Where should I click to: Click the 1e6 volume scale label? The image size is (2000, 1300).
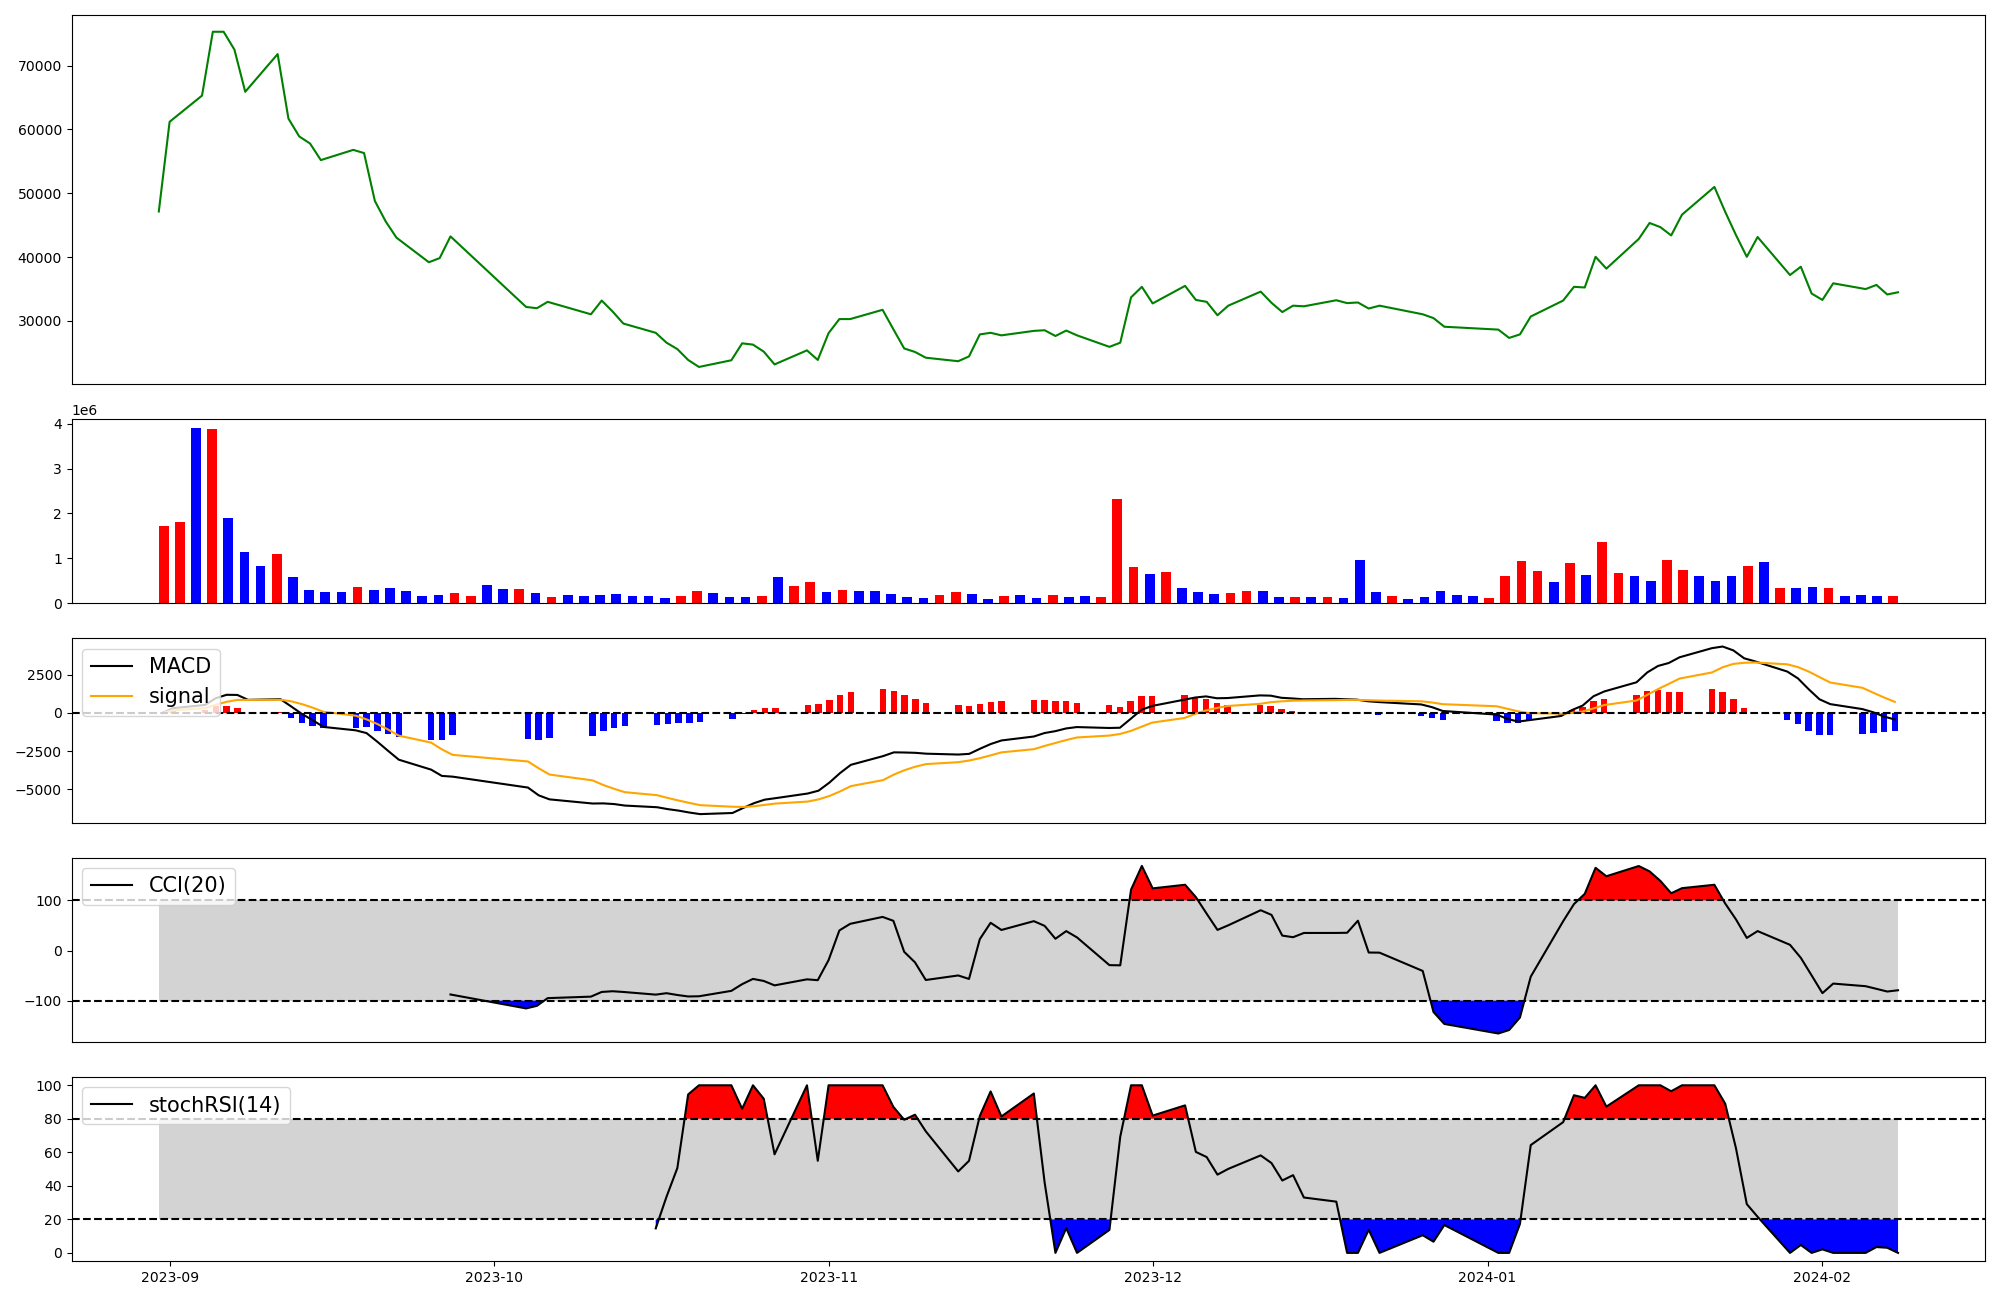[84, 411]
